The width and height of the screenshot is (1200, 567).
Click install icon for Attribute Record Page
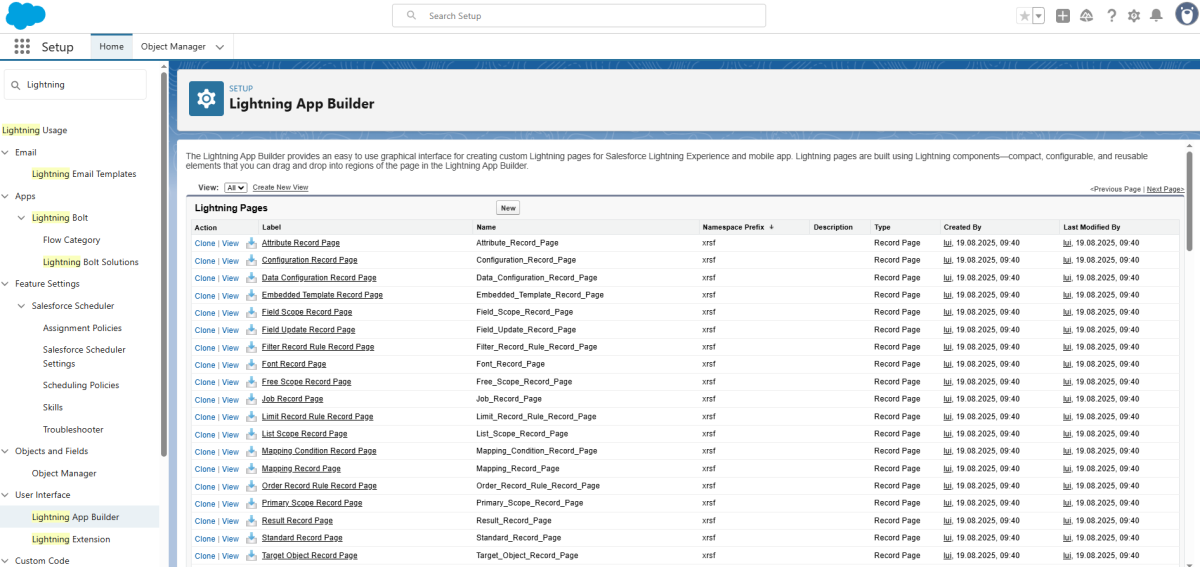[x=251, y=243]
